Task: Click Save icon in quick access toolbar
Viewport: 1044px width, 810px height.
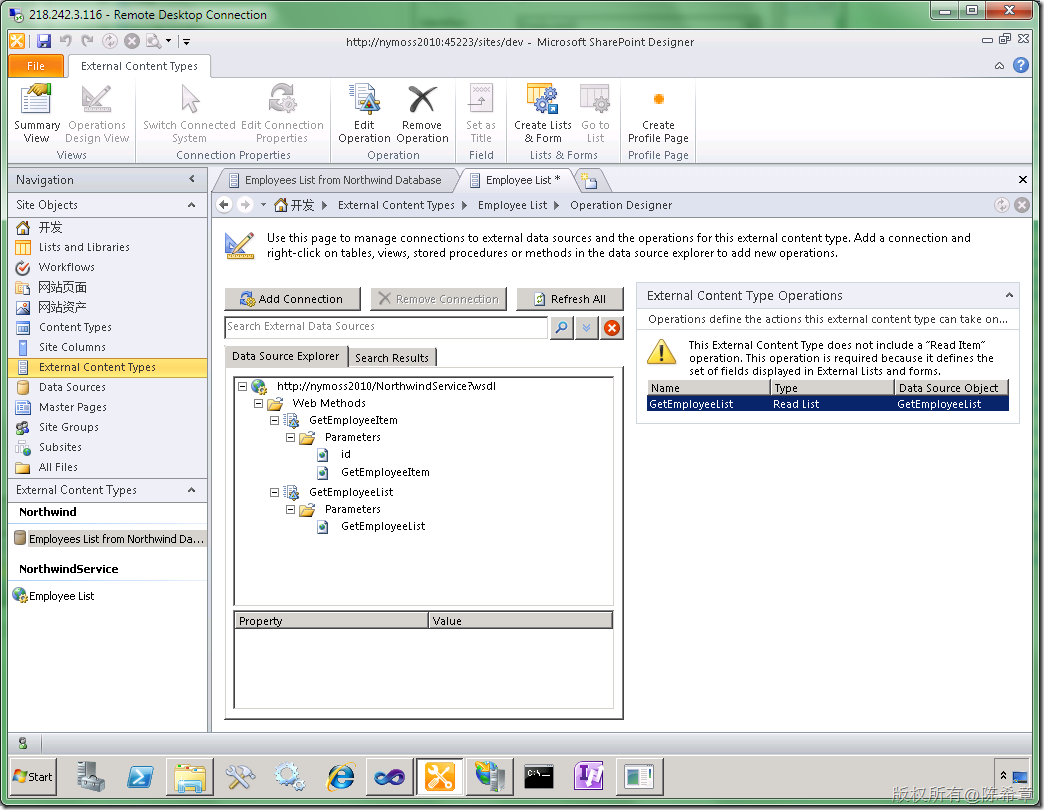Action: (x=44, y=41)
